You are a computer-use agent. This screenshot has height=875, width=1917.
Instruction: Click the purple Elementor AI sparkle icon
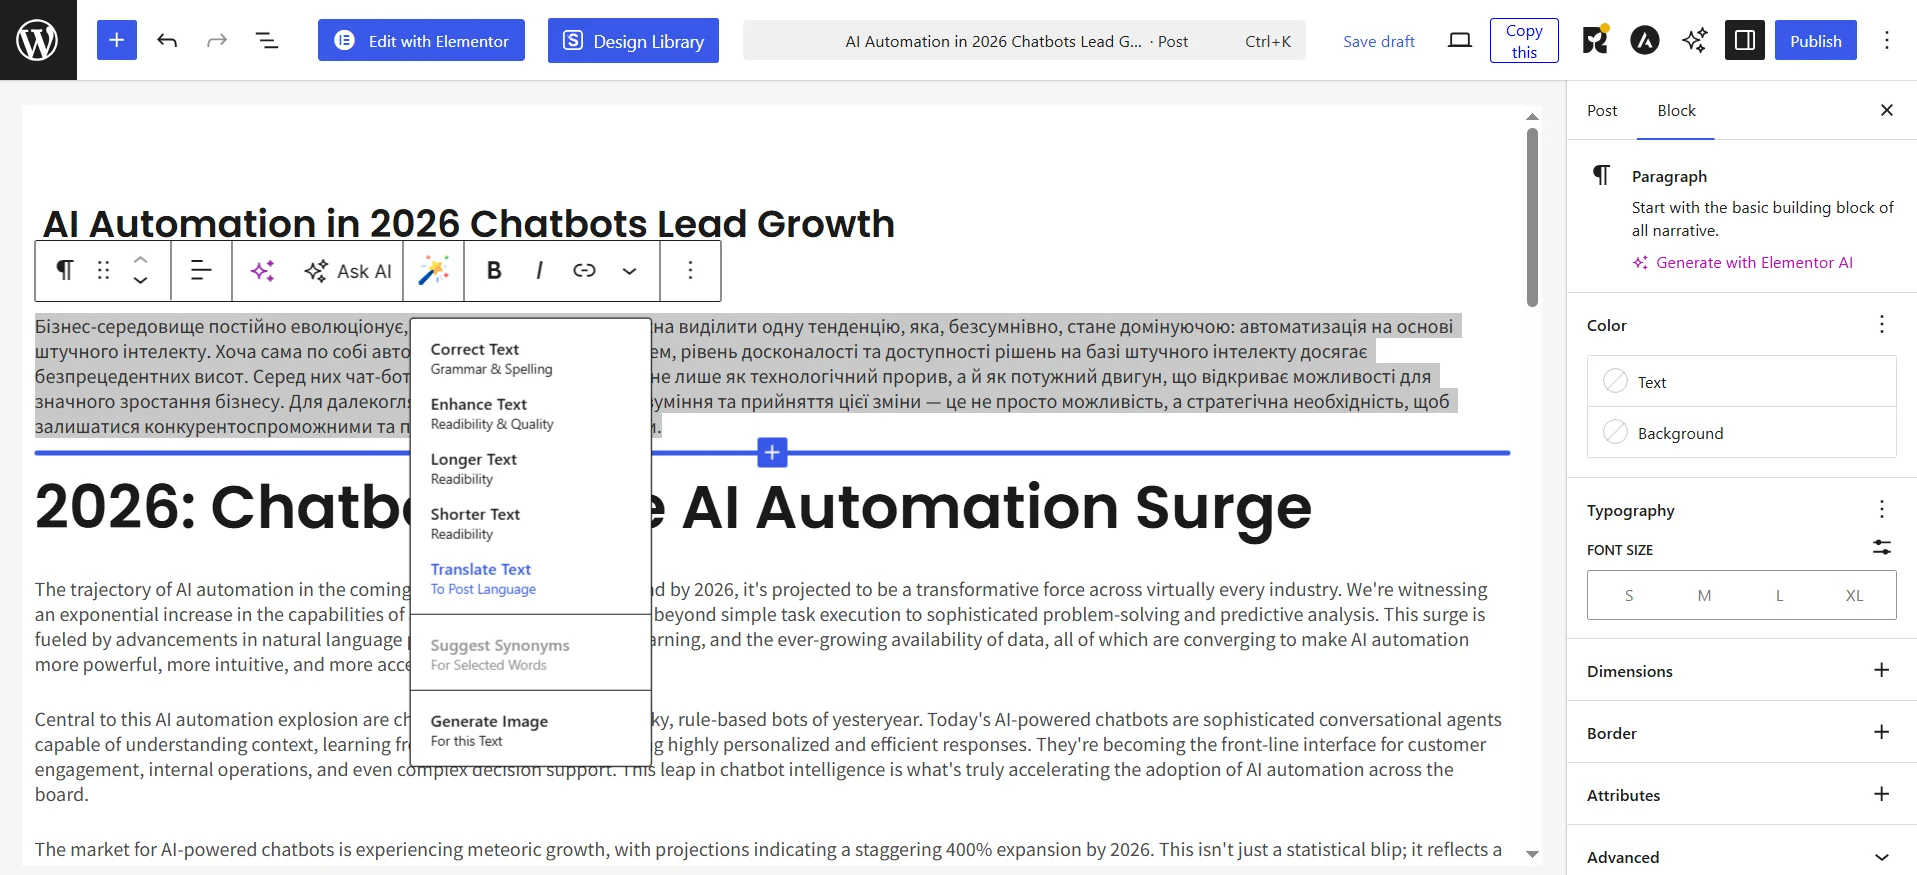pyautogui.click(x=262, y=270)
